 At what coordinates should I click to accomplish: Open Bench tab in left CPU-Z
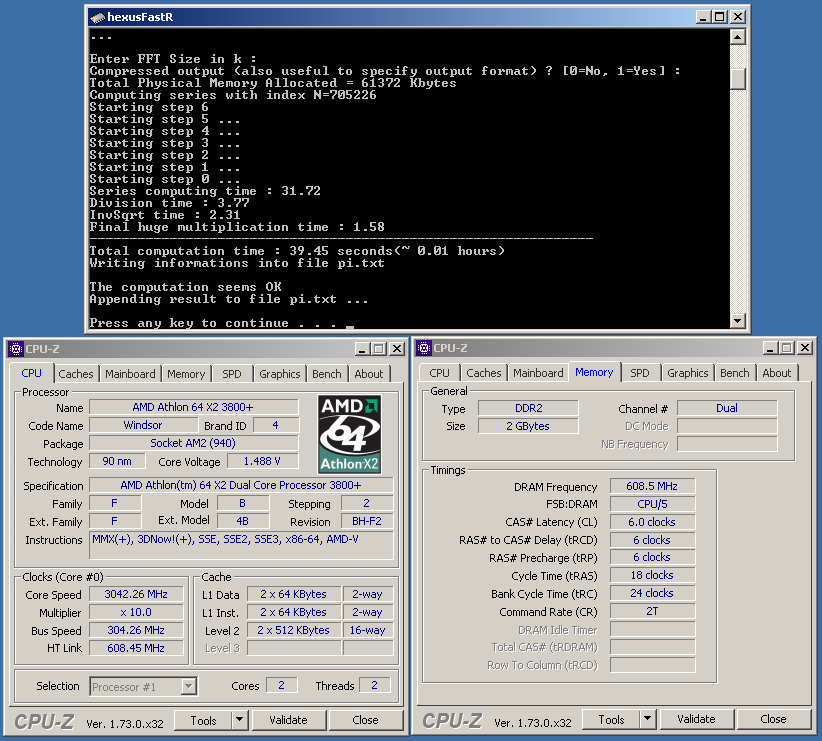[327, 374]
